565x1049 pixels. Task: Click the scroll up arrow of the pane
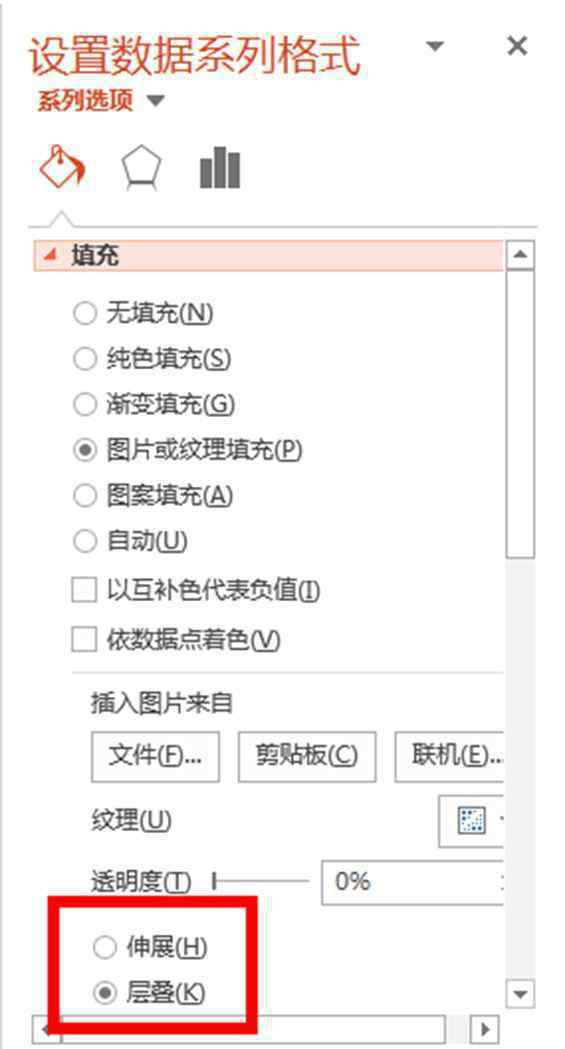521,255
